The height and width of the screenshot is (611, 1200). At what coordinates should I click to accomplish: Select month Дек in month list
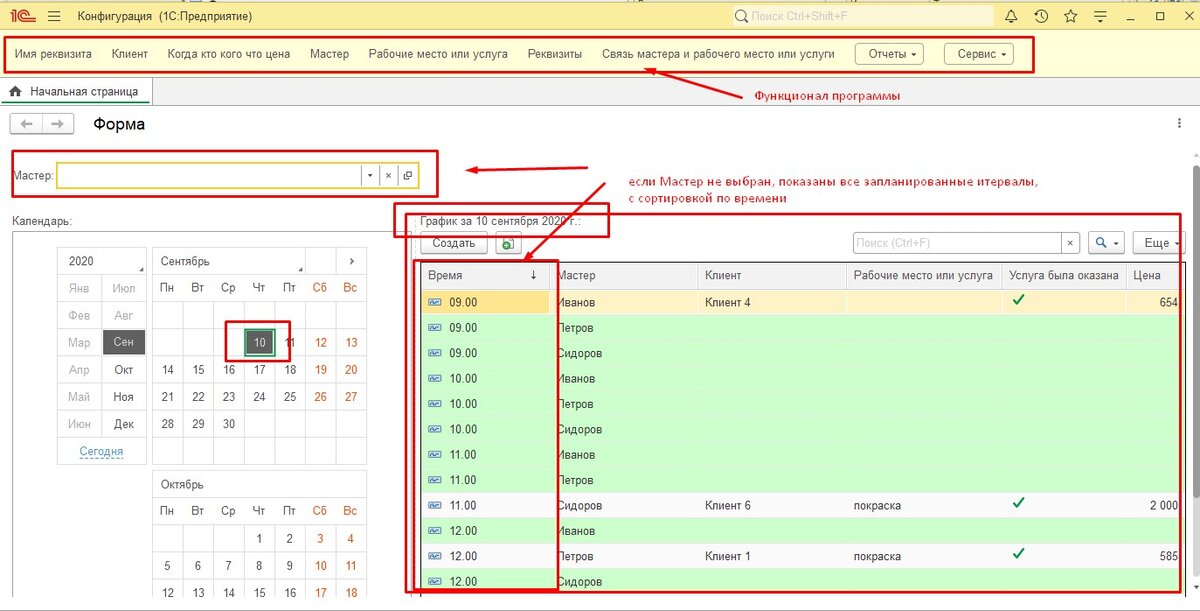(x=124, y=424)
